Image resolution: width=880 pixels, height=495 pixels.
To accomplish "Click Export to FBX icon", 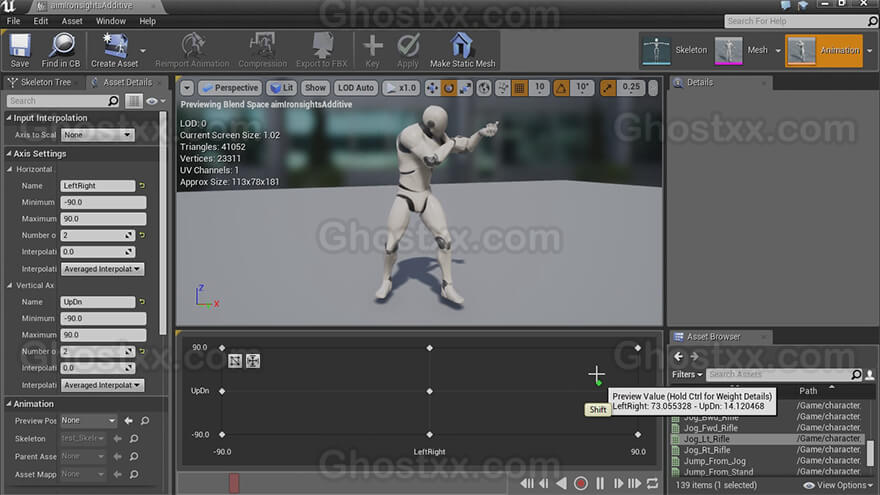I will pyautogui.click(x=322, y=51).
